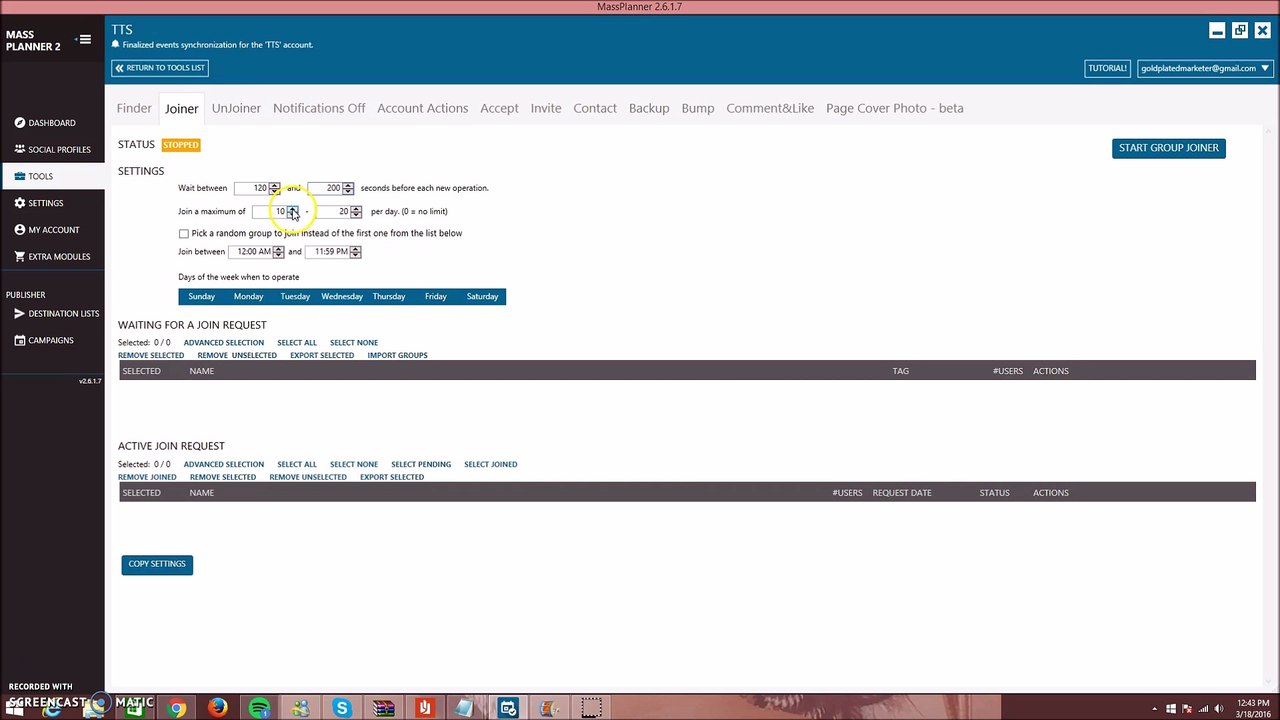Open the taskbar clock showing 12:43 PM
The width and height of the screenshot is (1280, 720).
tap(1253, 708)
